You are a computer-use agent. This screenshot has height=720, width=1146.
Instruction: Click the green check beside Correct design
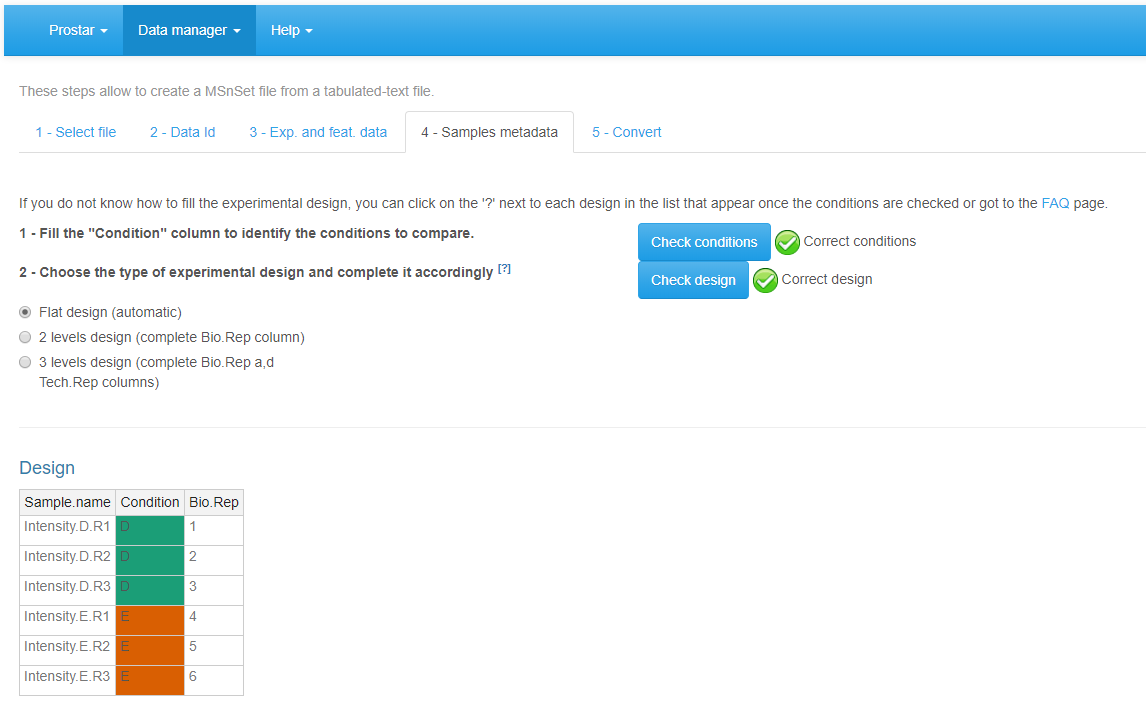[x=765, y=280]
